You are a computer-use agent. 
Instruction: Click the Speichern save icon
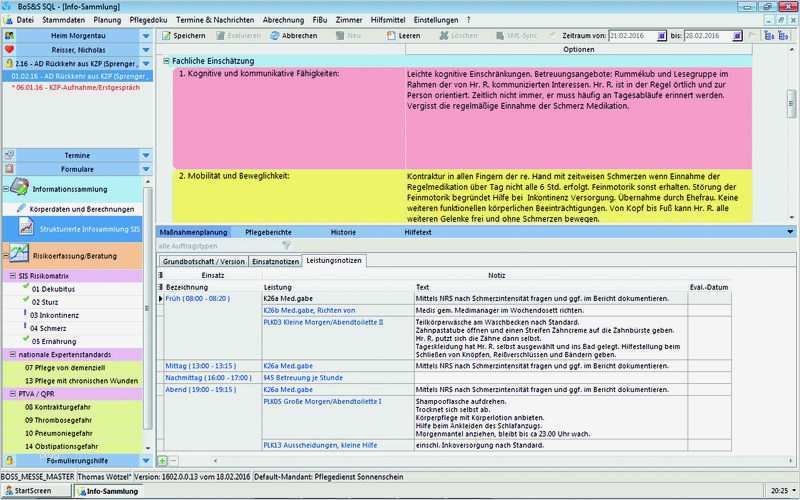[x=166, y=36]
